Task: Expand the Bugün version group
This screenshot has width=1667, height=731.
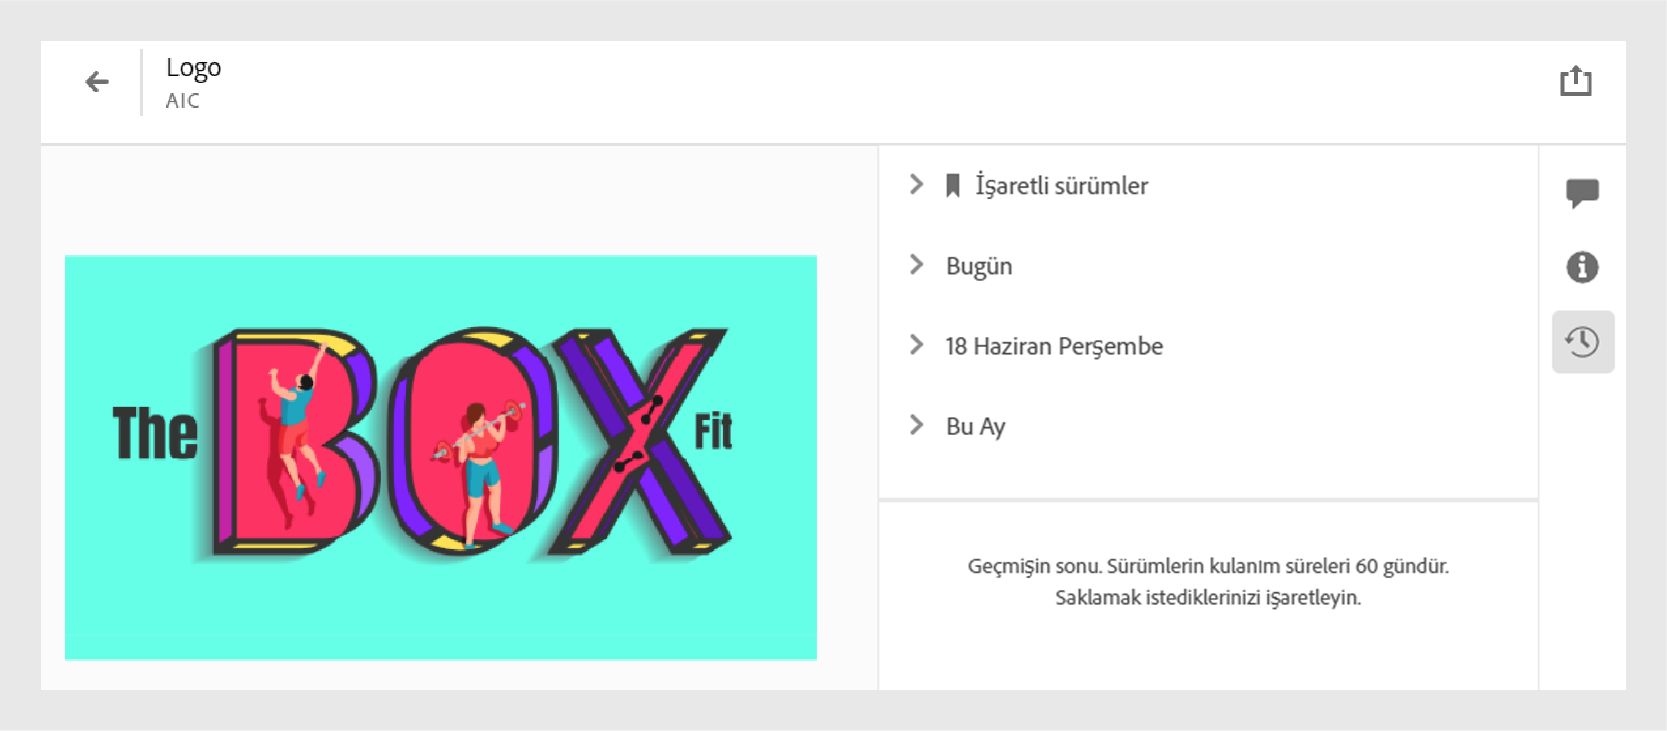Action: point(915,265)
